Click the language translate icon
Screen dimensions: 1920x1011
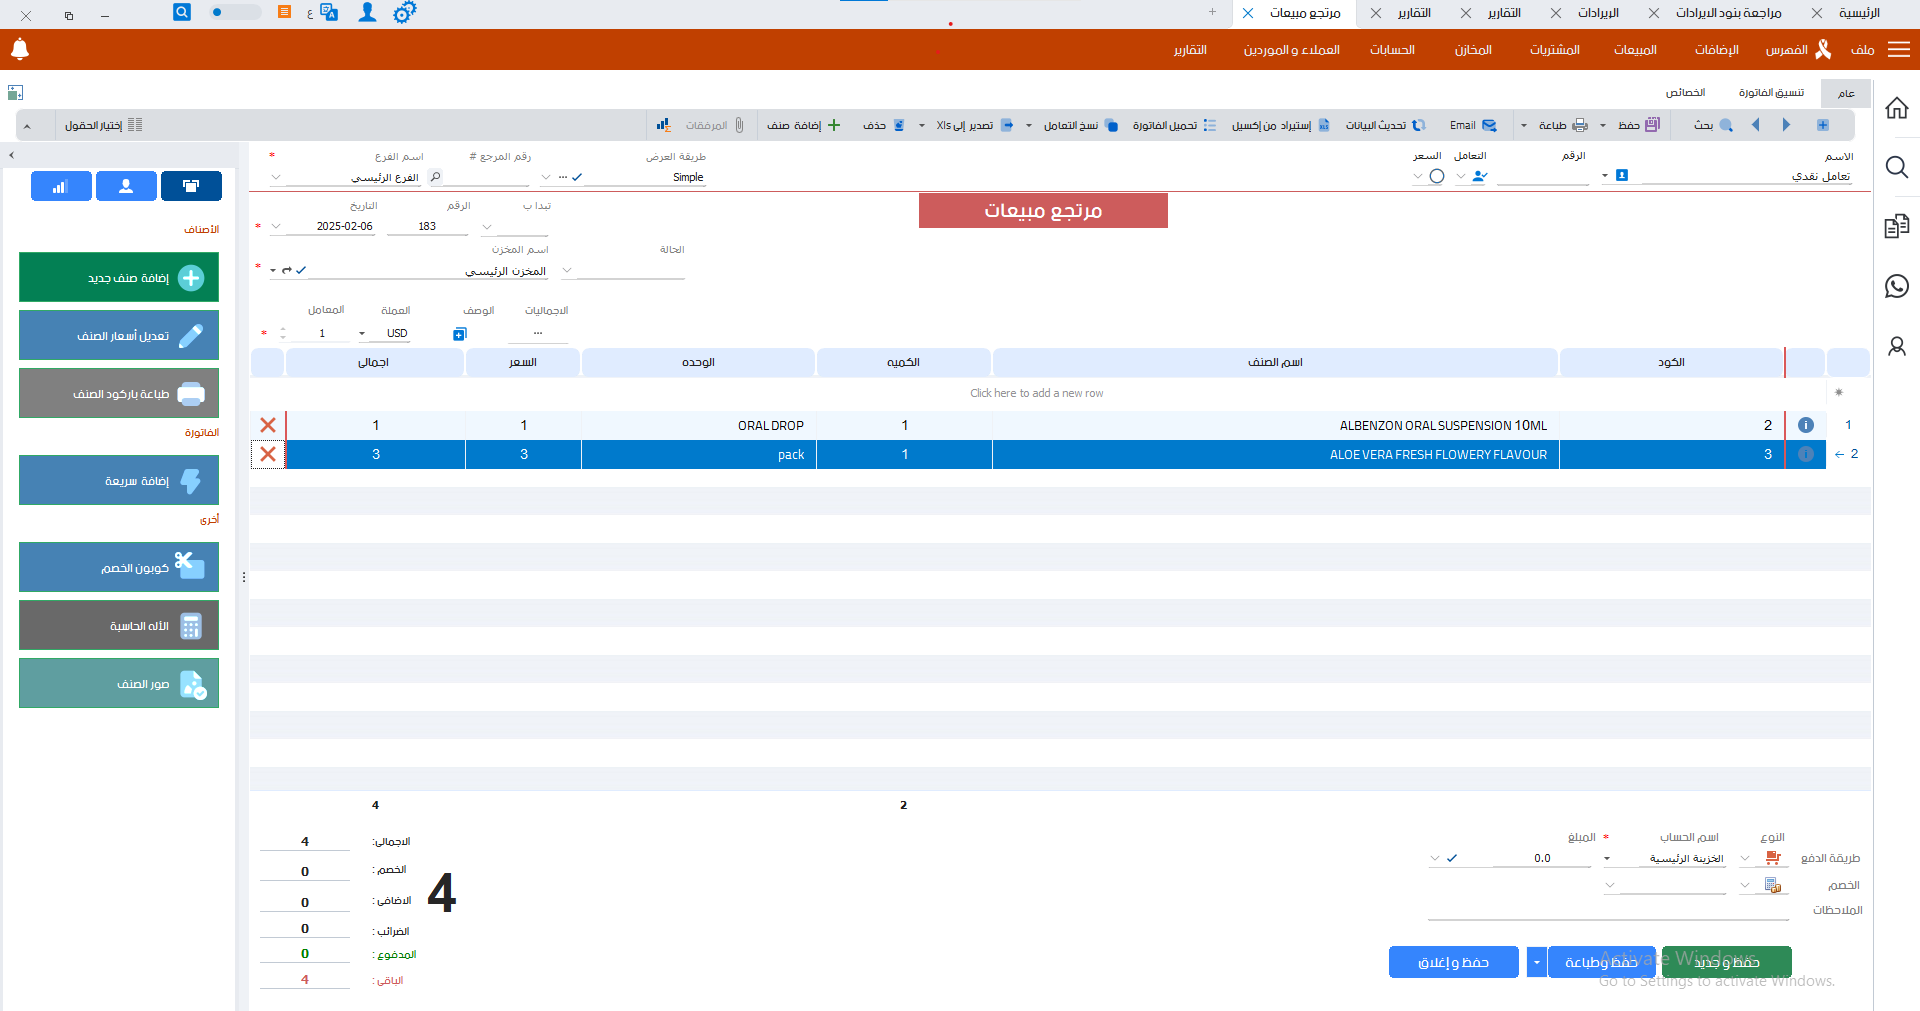329,13
